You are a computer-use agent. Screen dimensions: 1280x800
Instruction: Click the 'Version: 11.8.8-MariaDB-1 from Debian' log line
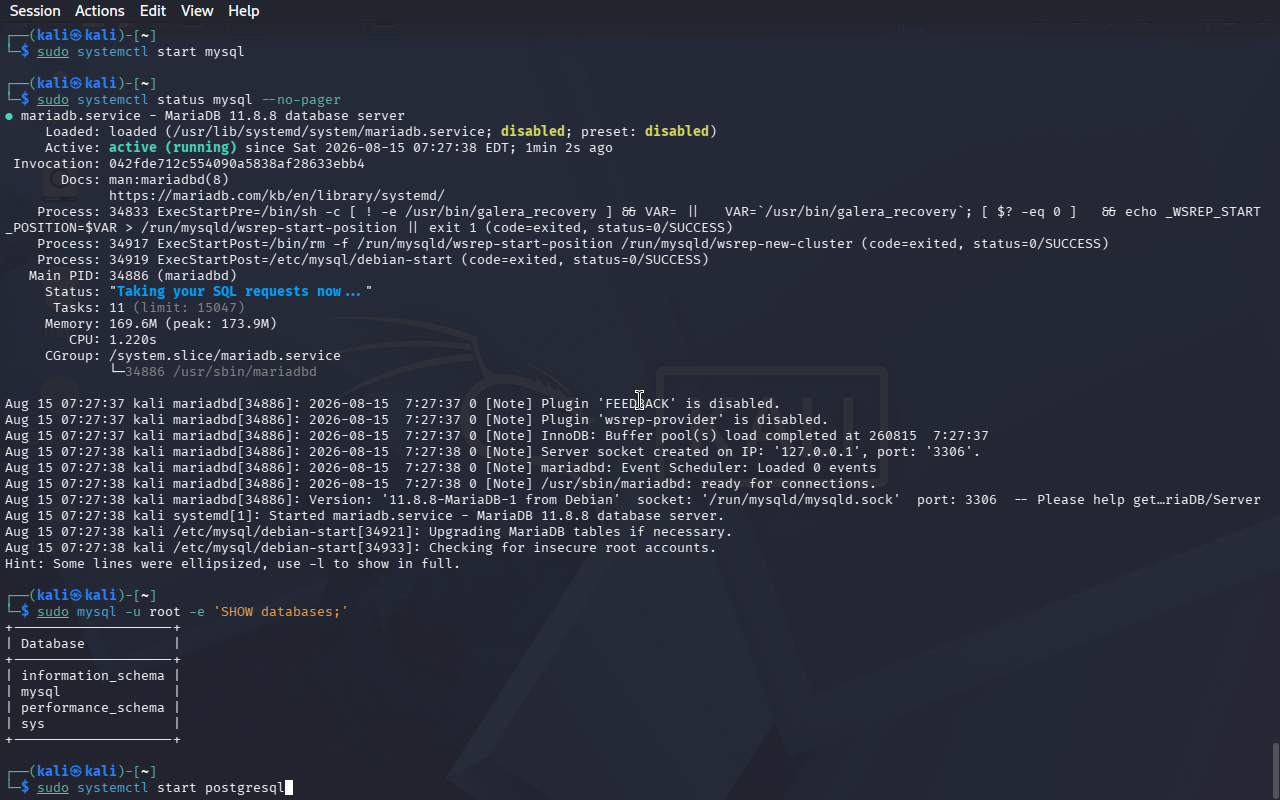633,500
